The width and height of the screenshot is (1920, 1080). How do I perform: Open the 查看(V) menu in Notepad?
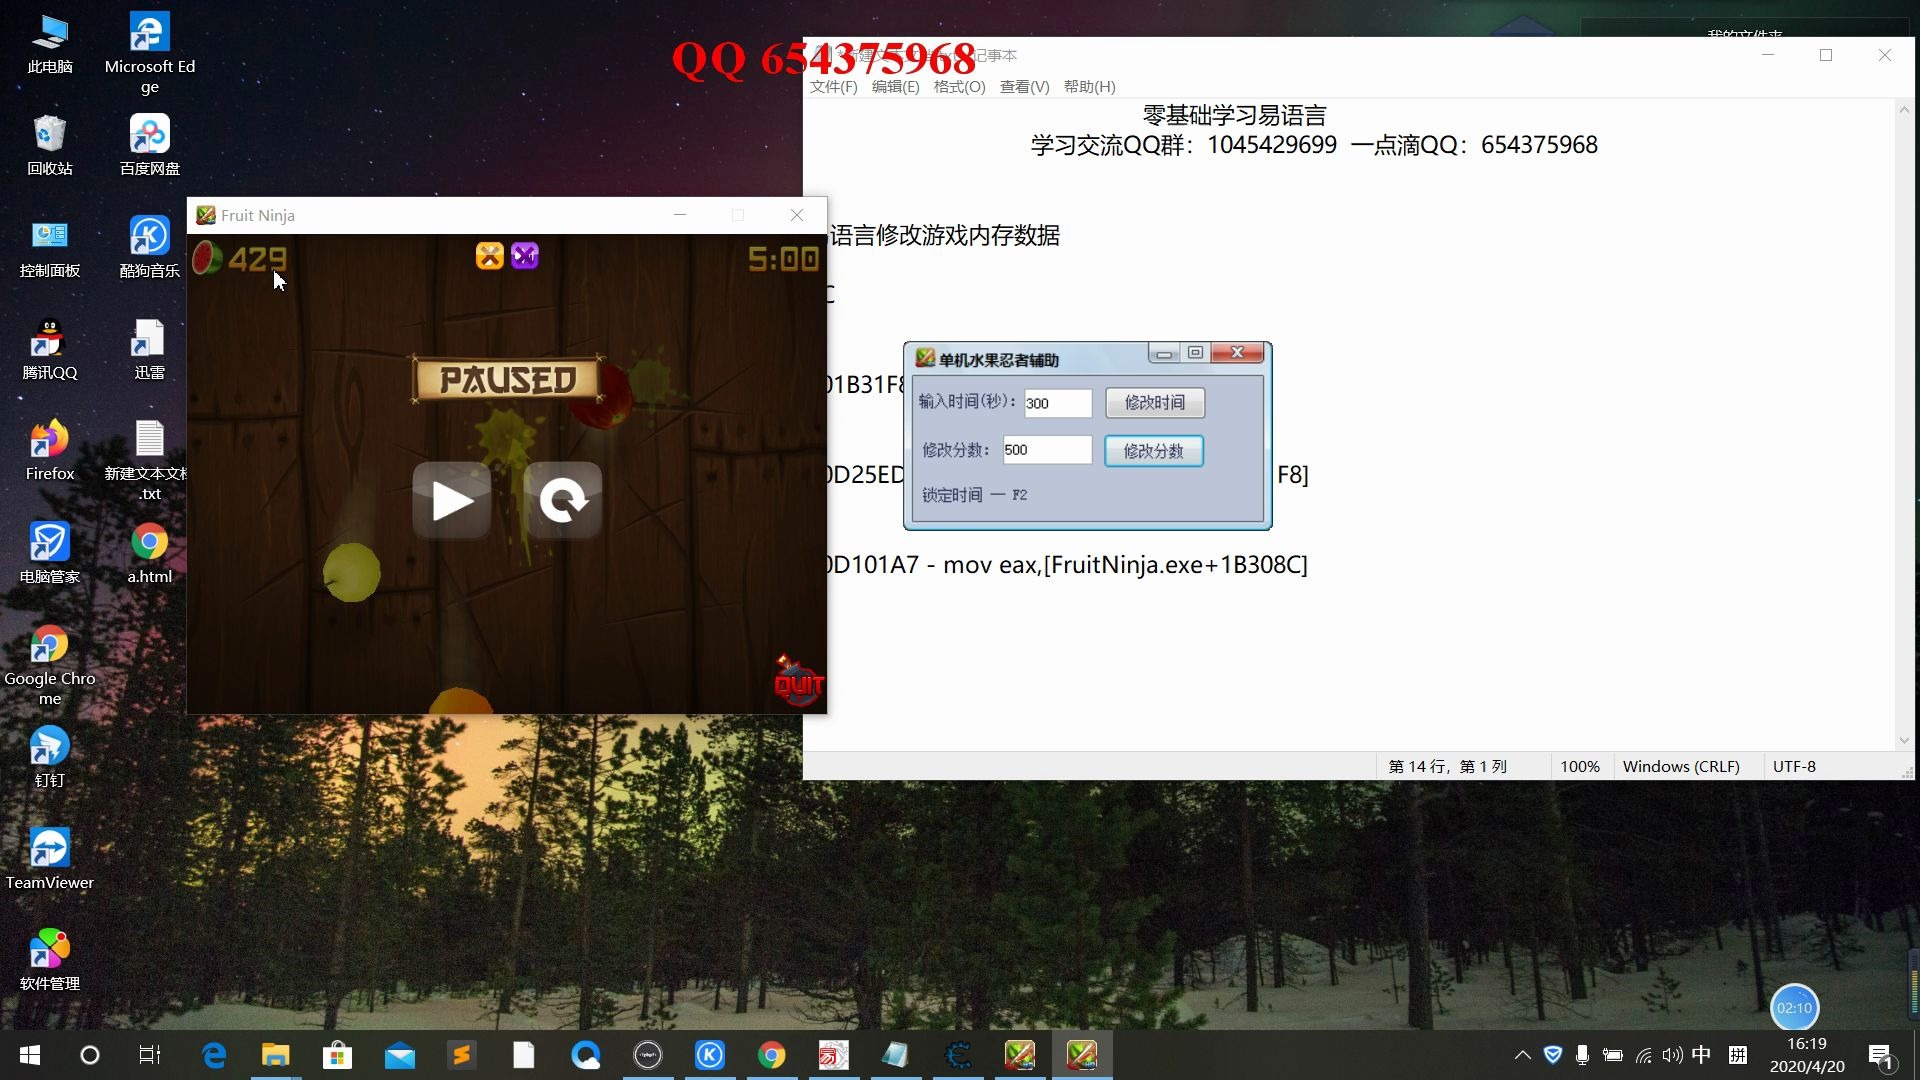tap(1024, 87)
